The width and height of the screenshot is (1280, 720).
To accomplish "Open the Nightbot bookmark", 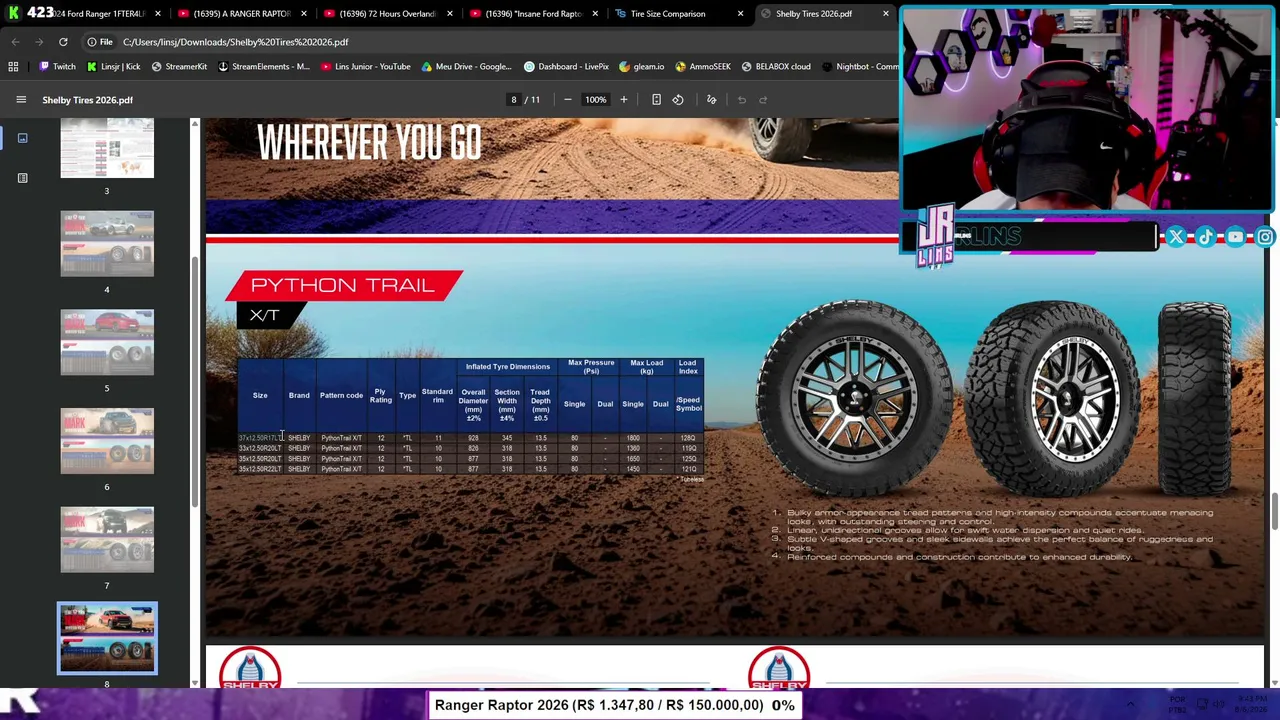I will [x=860, y=67].
